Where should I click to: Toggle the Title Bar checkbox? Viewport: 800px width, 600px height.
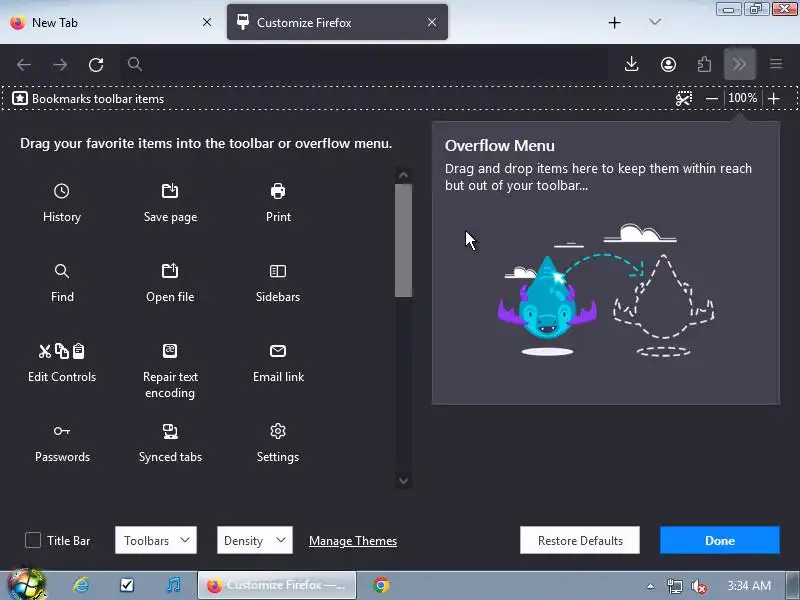coord(33,540)
